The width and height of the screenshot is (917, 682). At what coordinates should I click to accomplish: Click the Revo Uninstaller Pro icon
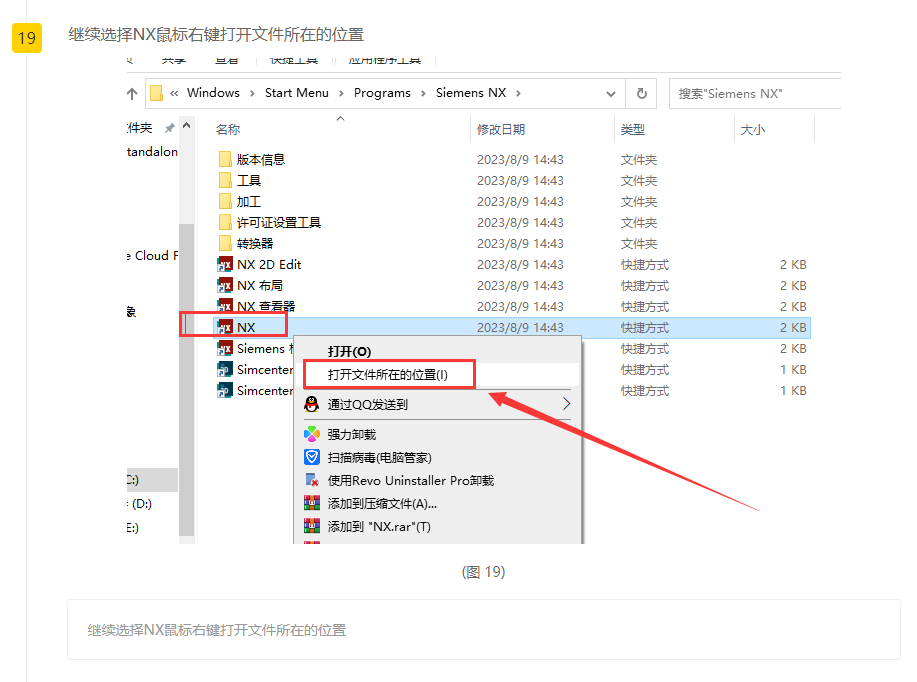click(312, 480)
